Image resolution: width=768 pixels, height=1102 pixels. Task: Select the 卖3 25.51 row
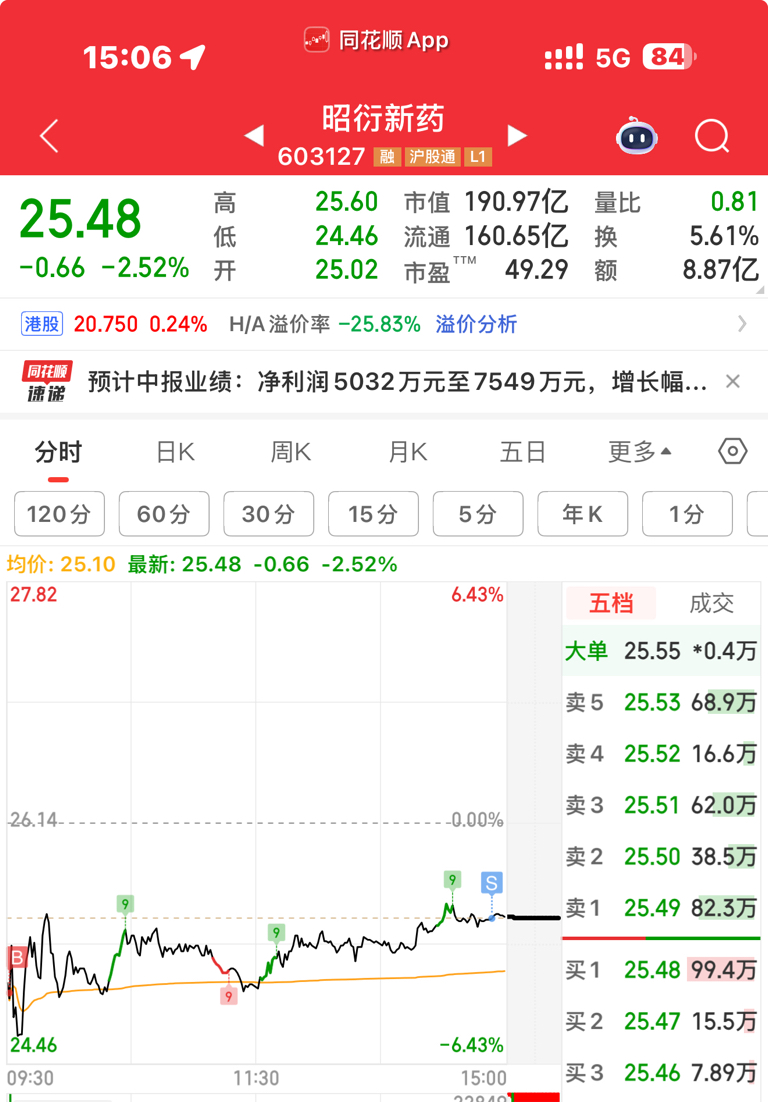pos(661,805)
